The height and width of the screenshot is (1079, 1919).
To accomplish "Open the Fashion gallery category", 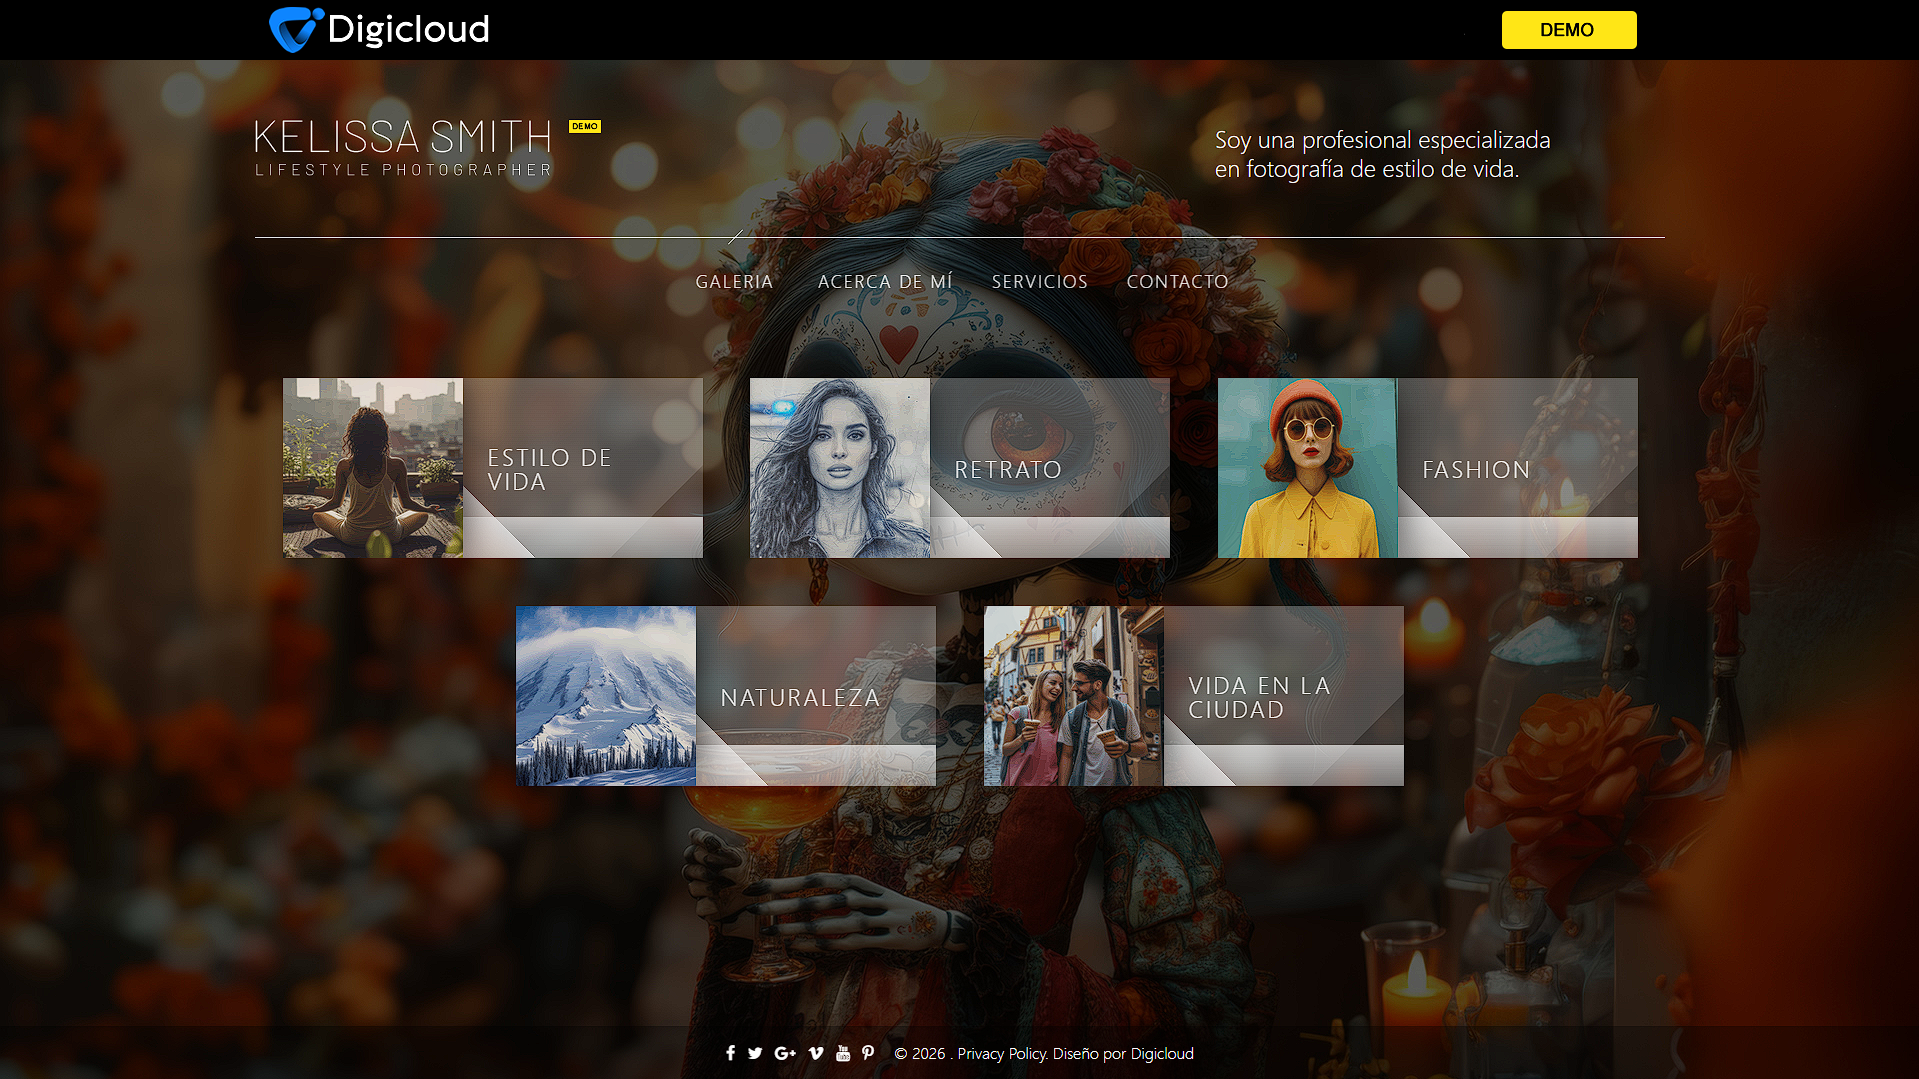I will coord(1427,468).
